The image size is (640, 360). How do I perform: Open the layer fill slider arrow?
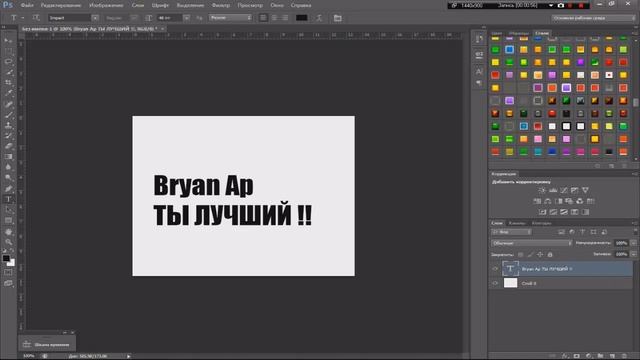633,254
